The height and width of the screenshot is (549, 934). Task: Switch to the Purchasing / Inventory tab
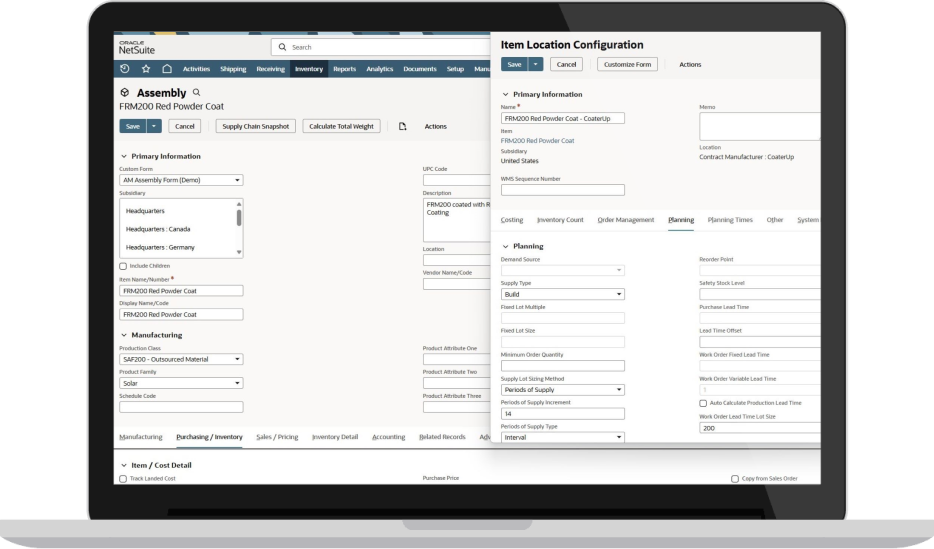tap(209, 437)
